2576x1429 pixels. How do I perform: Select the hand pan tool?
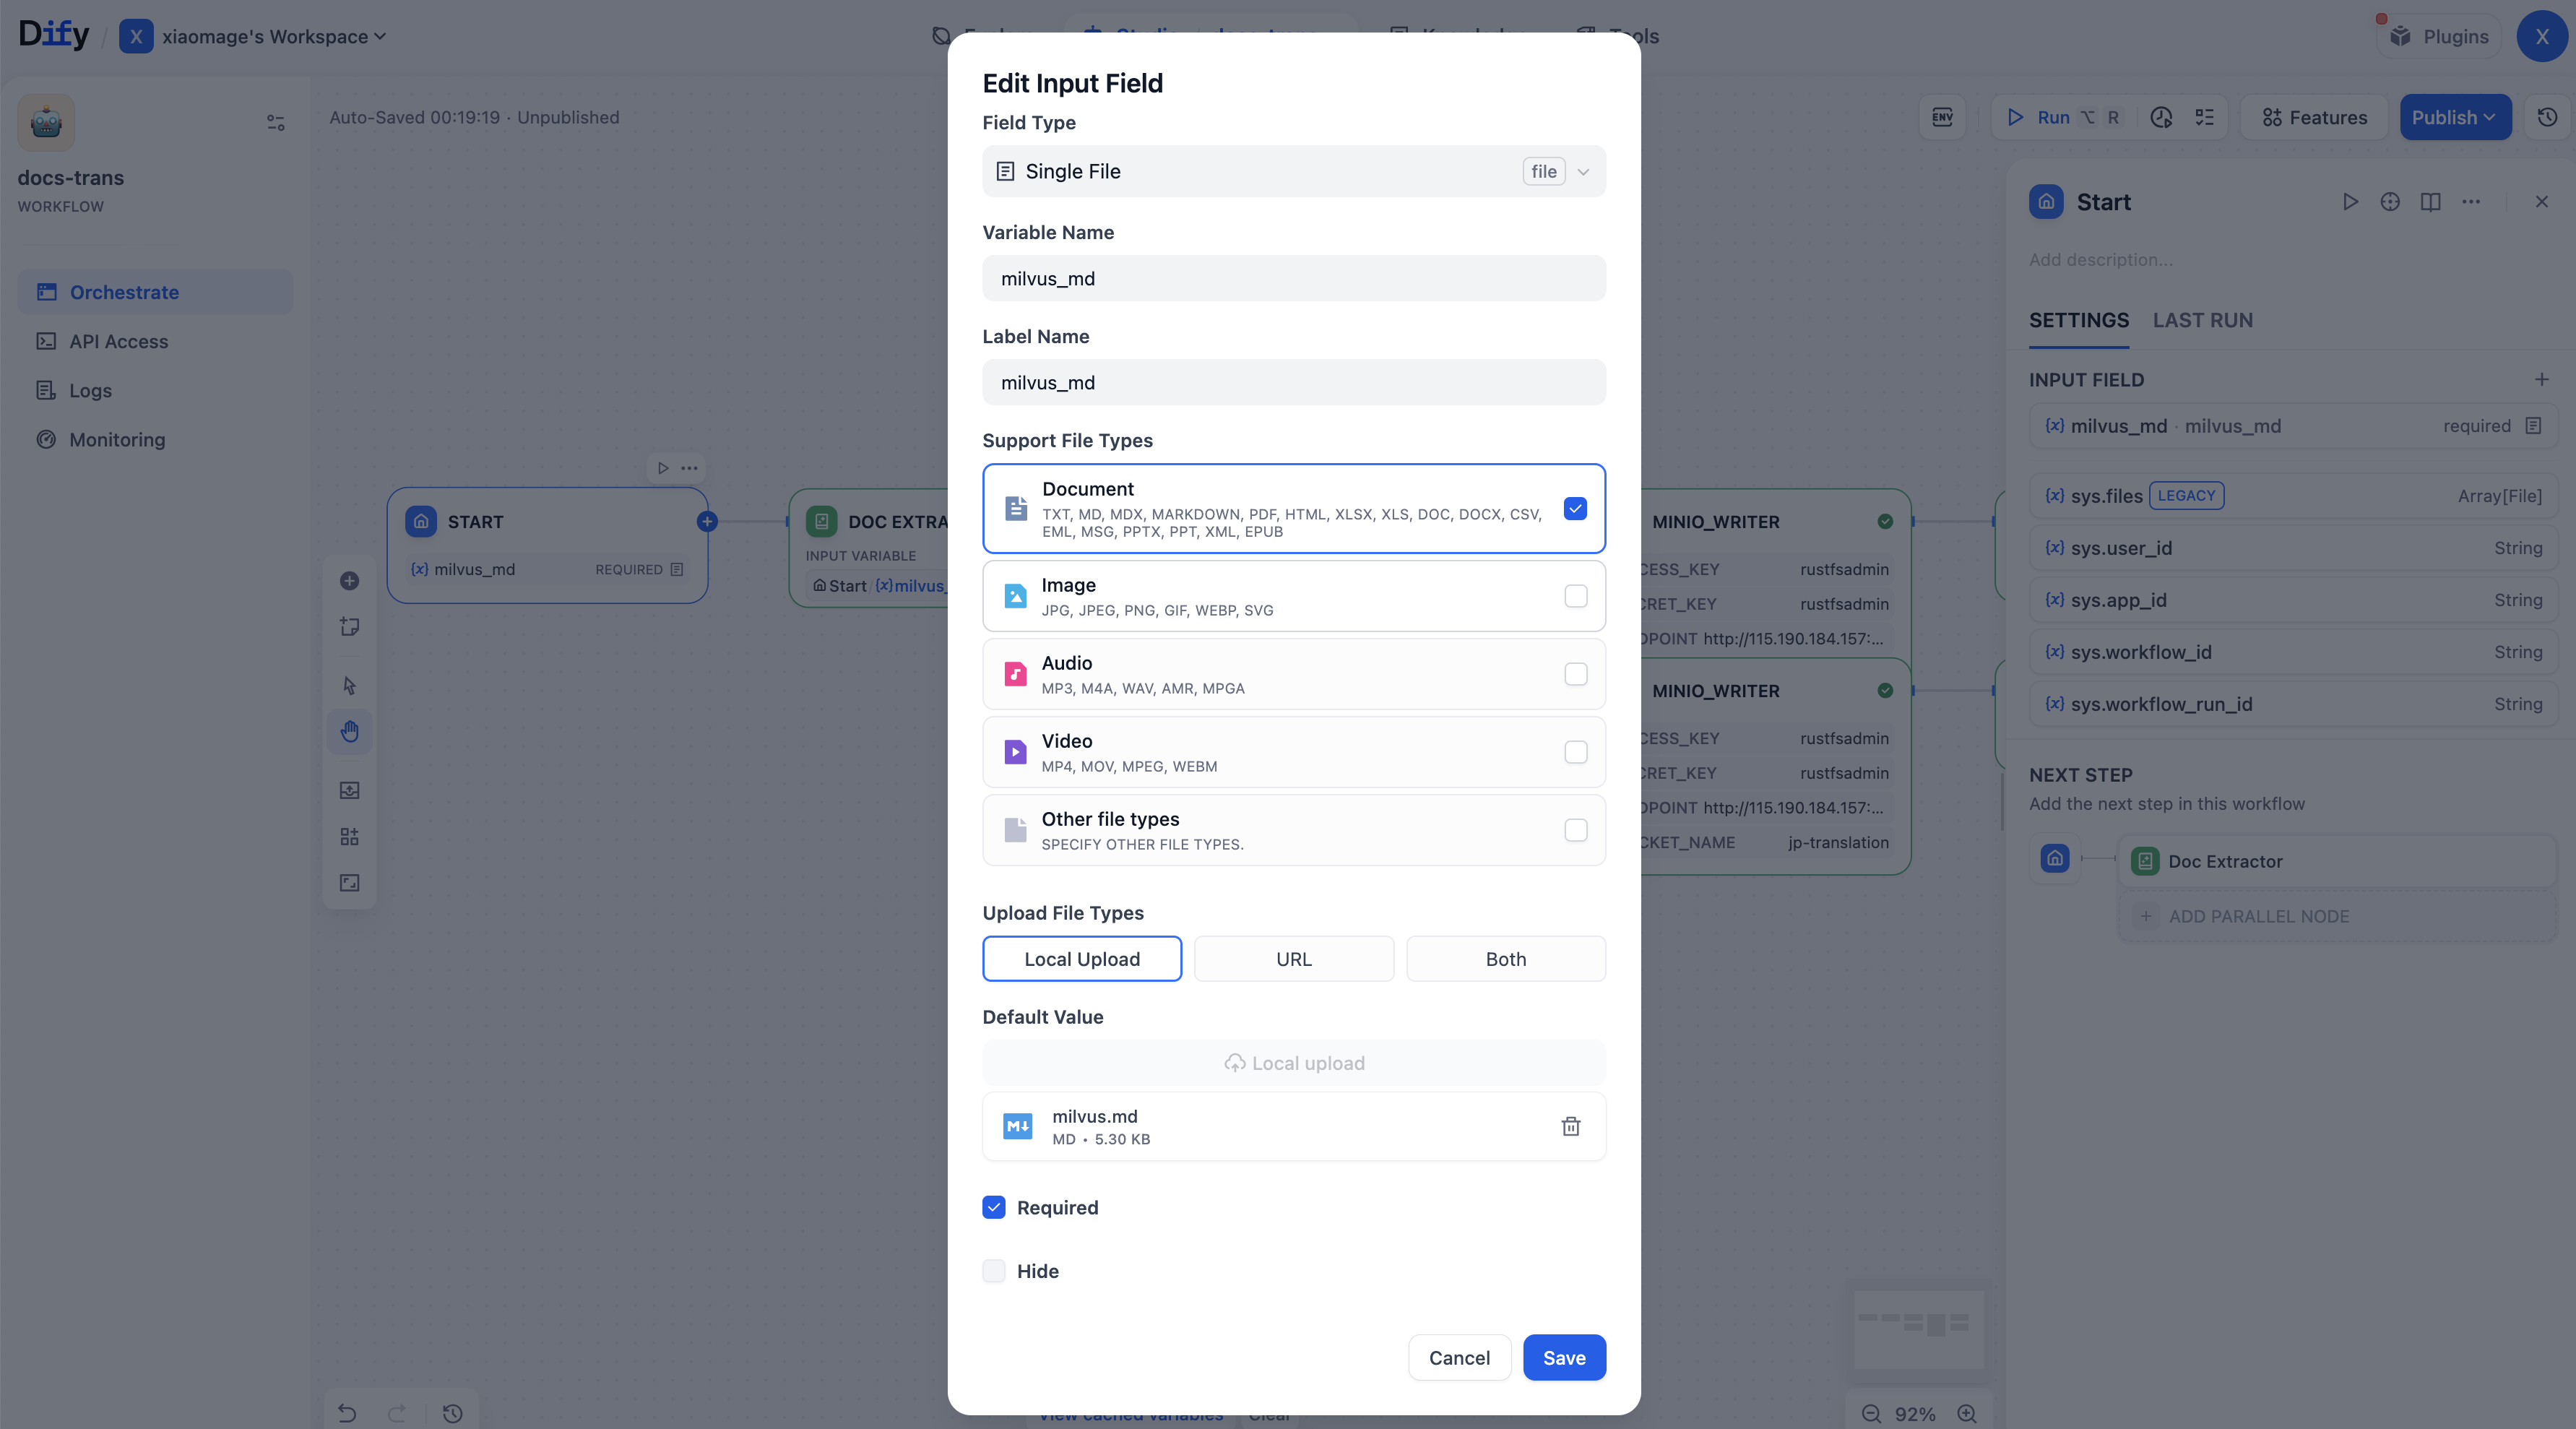click(x=349, y=731)
